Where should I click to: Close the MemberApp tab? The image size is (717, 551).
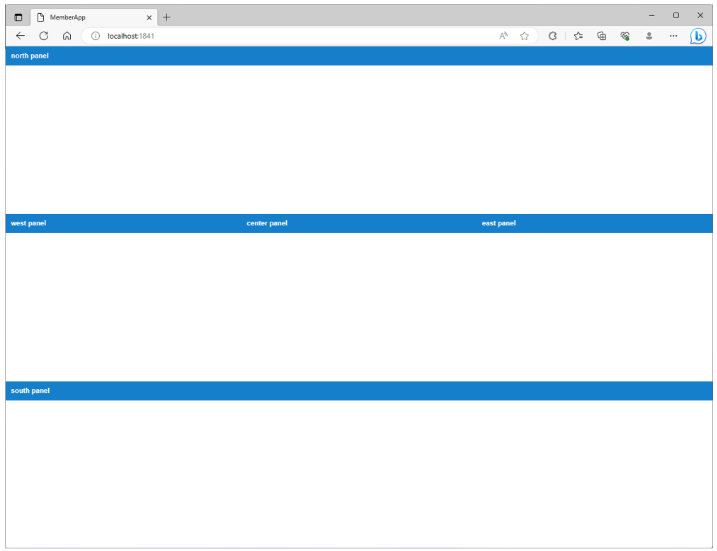pyautogui.click(x=149, y=17)
